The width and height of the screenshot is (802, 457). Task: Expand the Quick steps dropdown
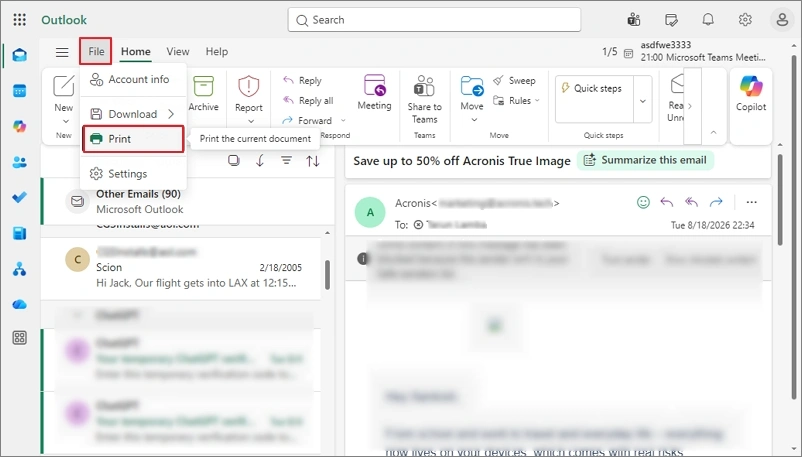coord(643,101)
